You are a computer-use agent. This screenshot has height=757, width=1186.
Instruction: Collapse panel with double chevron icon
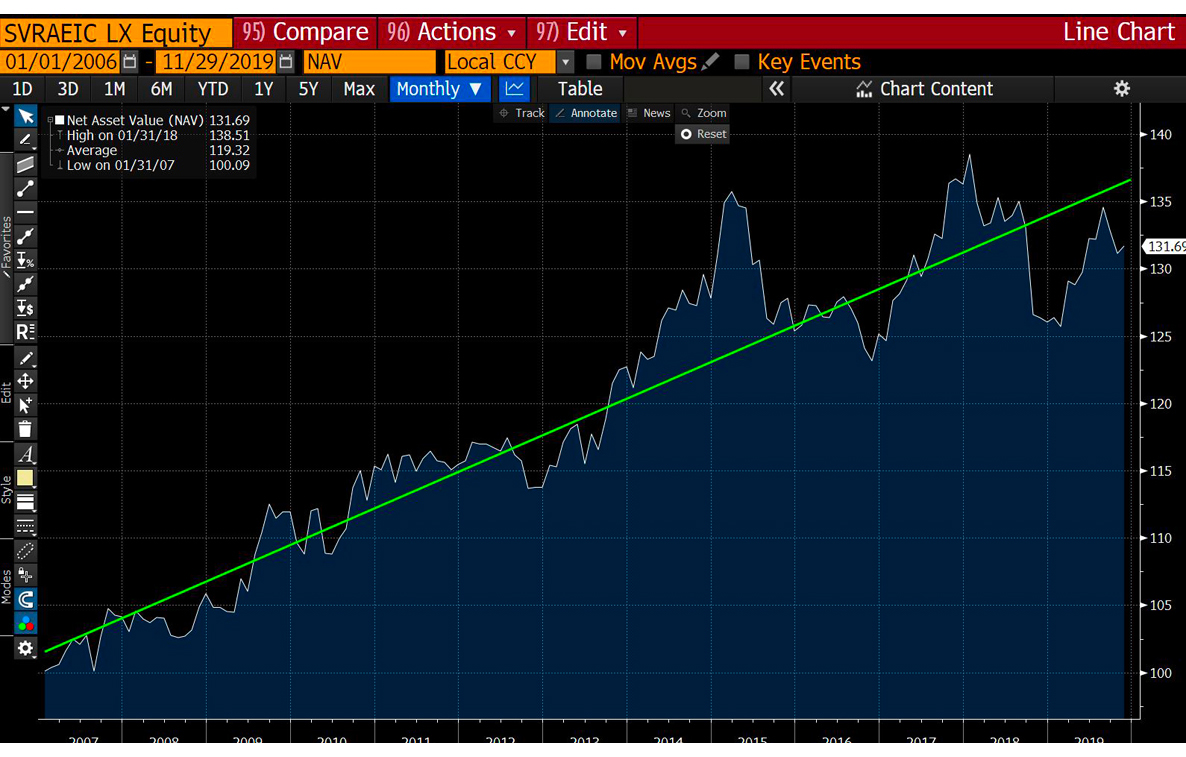coord(776,89)
